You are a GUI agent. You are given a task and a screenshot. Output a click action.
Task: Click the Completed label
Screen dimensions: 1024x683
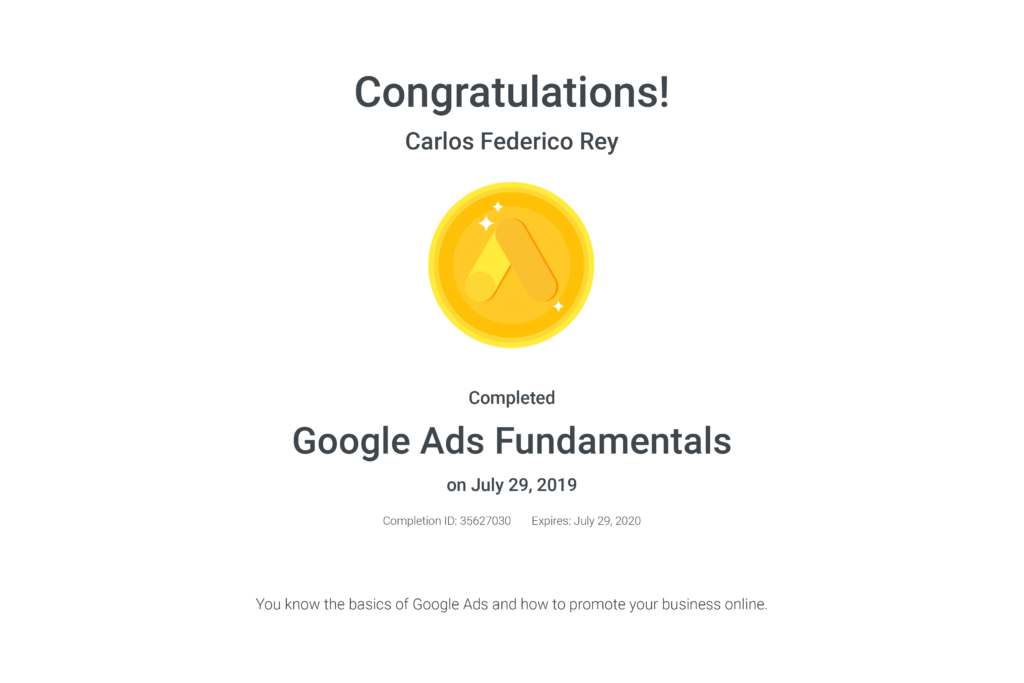coord(511,398)
